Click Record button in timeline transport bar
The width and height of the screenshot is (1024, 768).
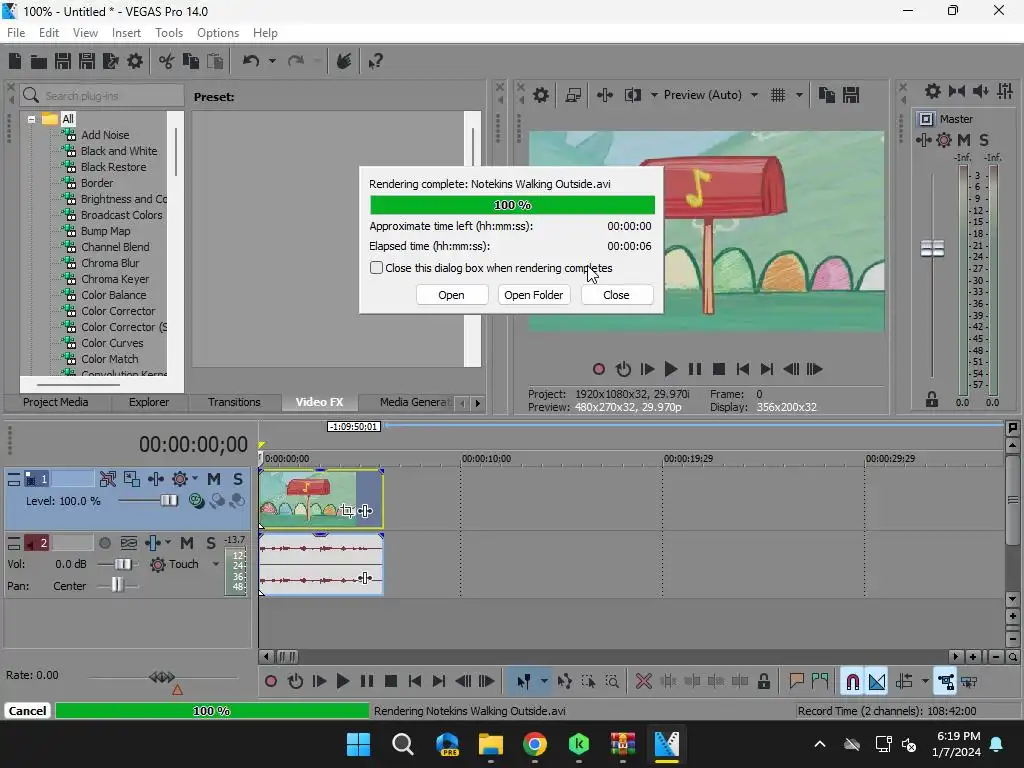click(271, 681)
